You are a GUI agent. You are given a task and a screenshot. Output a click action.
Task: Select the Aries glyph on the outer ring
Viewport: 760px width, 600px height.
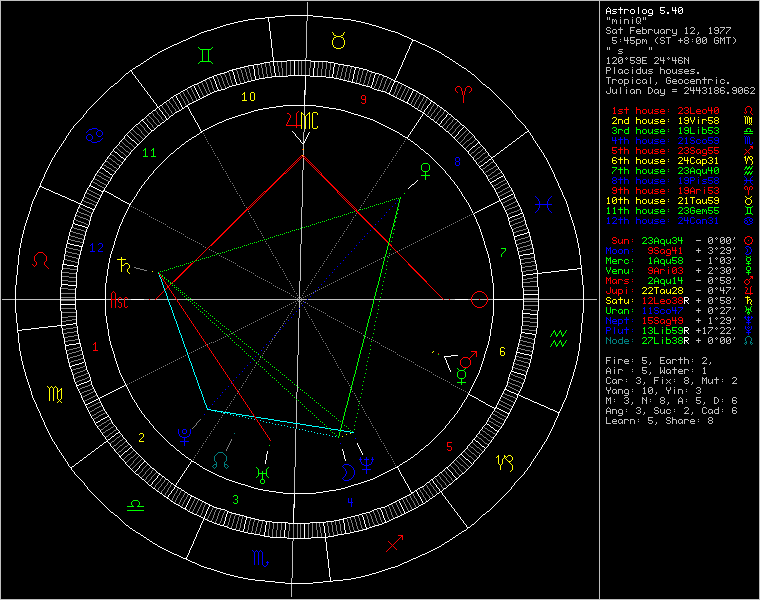465,92
